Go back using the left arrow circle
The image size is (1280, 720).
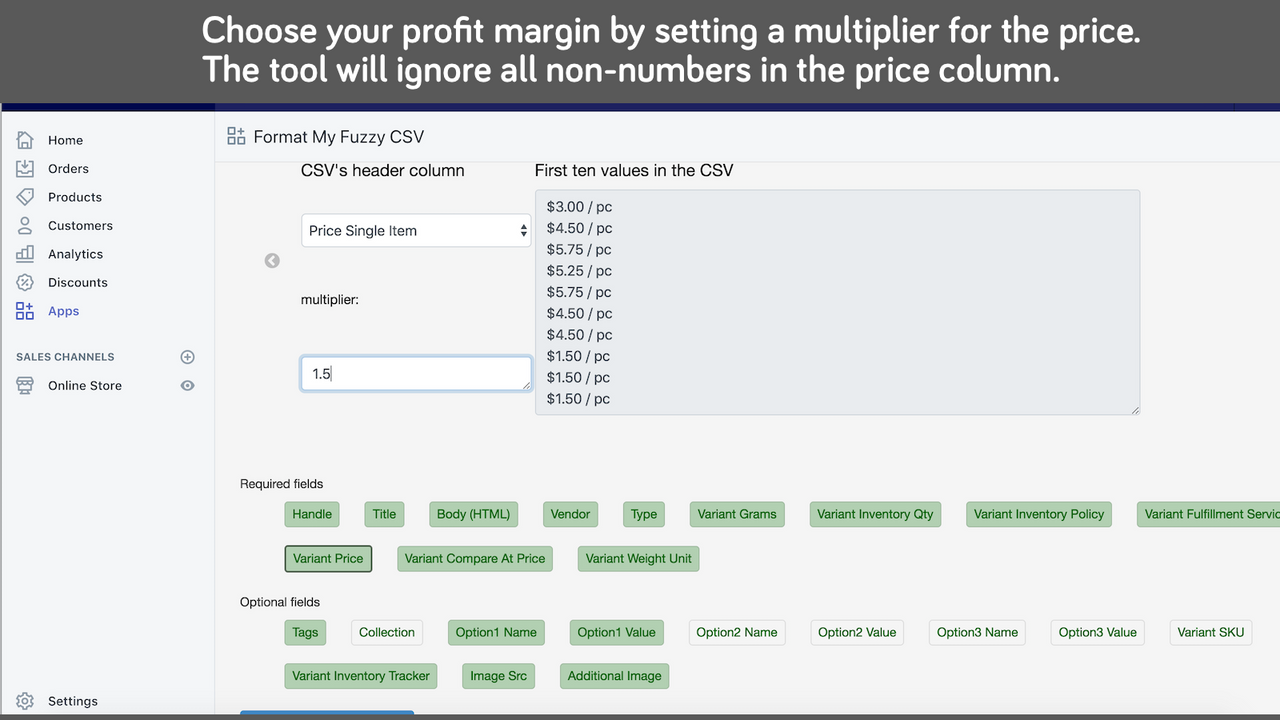(272, 261)
